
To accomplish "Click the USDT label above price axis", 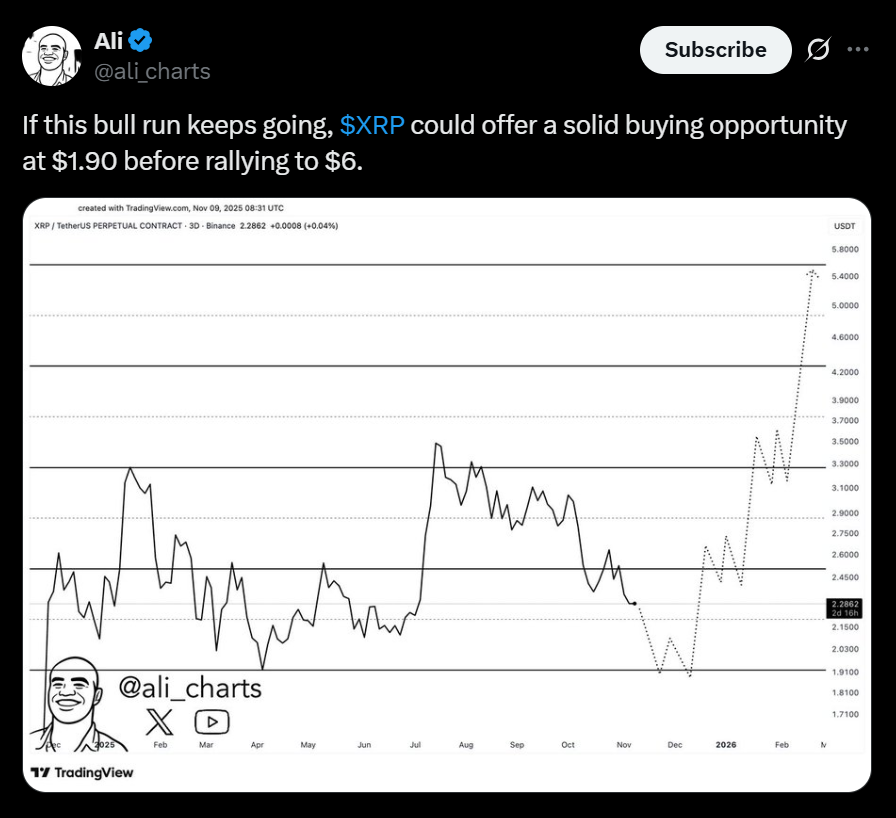I will [x=843, y=226].
